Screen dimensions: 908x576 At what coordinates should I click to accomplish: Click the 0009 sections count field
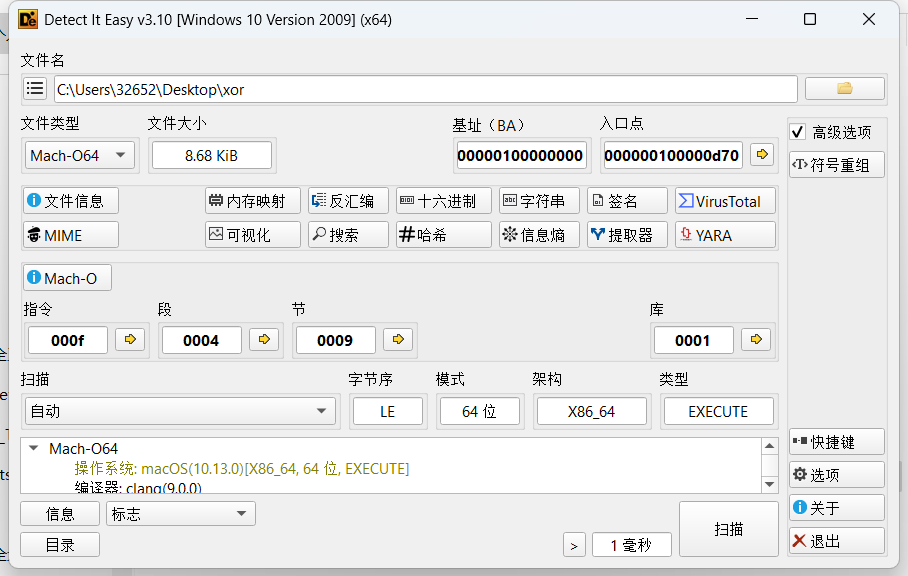(x=335, y=340)
